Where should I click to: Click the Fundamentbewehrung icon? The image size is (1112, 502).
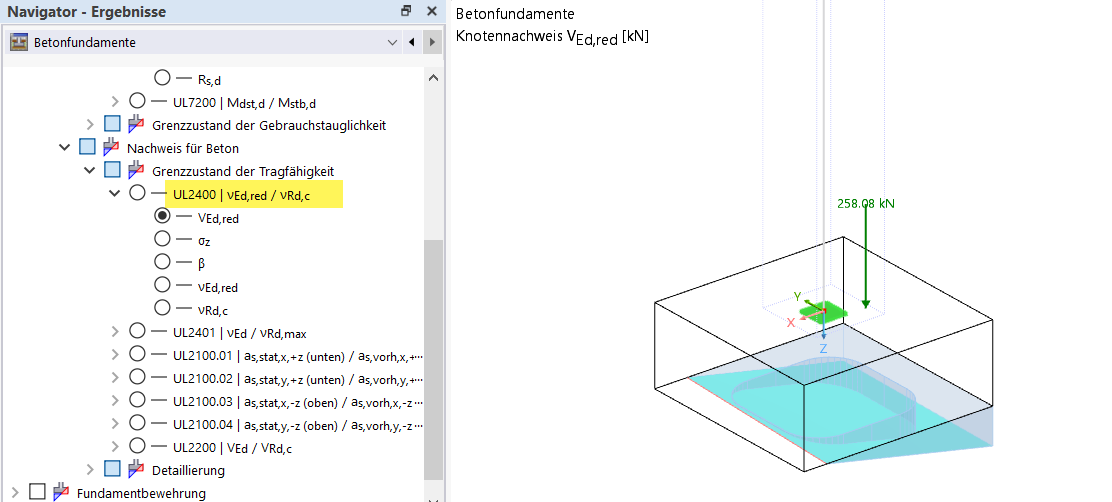(60, 492)
